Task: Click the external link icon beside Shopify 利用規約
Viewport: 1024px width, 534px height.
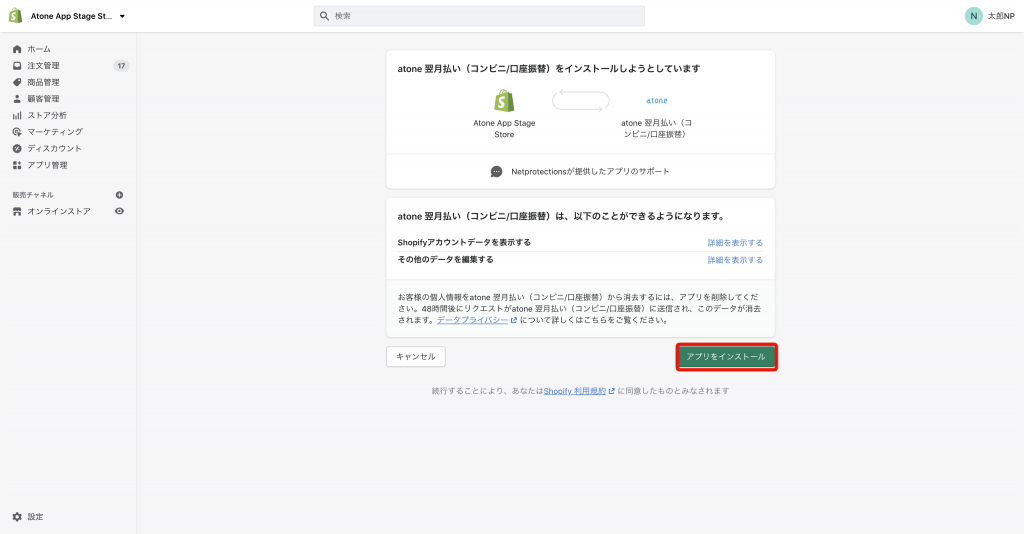Action: point(612,391)
